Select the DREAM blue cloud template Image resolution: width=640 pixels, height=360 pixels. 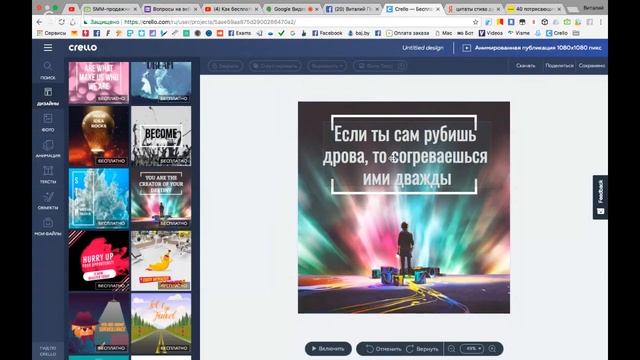161,82
